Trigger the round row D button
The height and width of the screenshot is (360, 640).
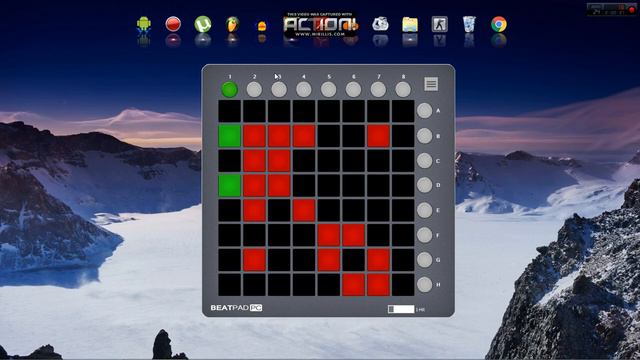click(x=424, y=185)
